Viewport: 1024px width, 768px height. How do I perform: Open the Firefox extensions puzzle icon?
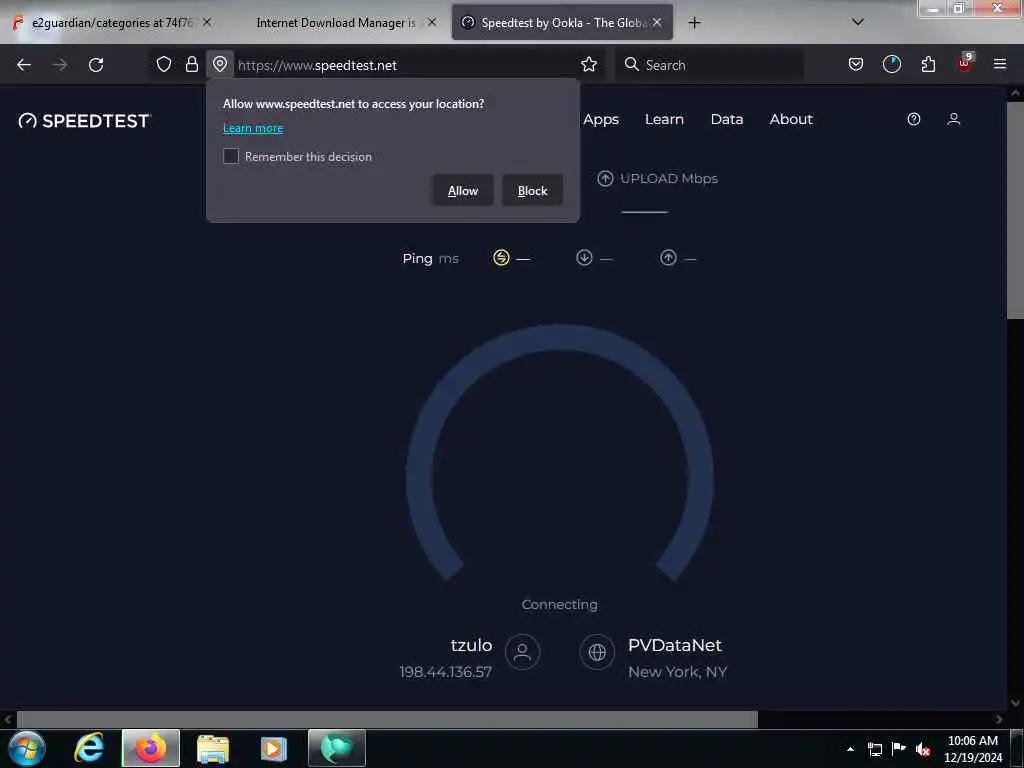928,64
